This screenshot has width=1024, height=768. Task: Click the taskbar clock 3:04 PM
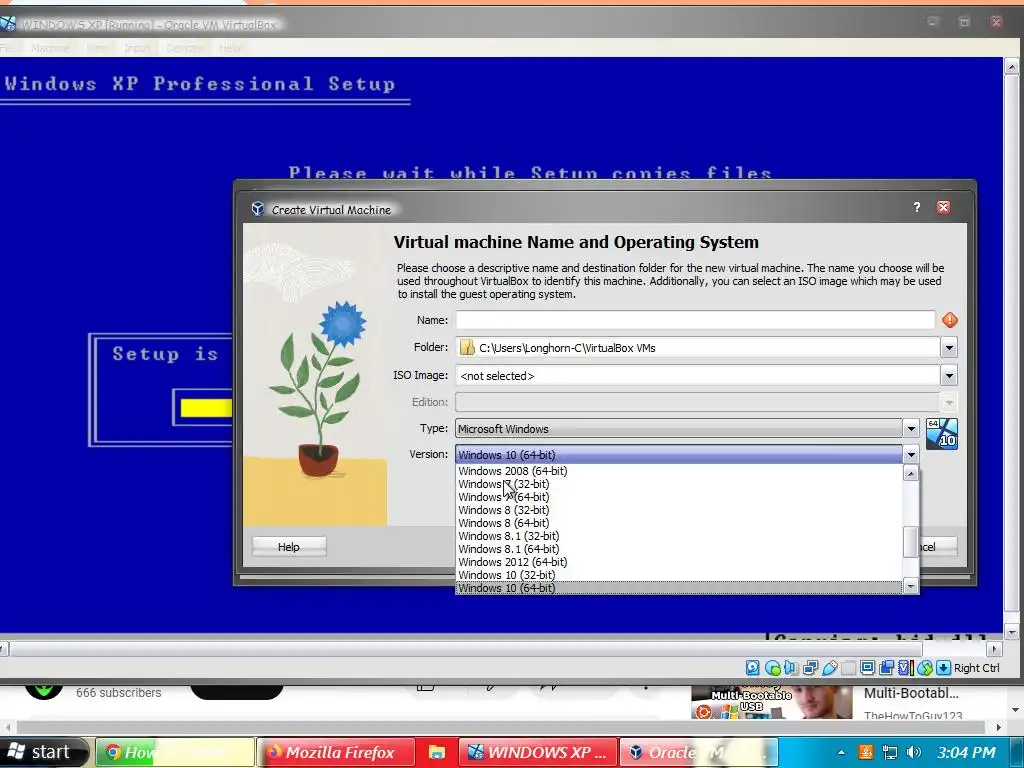pyautogui.click(x=967, y=752)
